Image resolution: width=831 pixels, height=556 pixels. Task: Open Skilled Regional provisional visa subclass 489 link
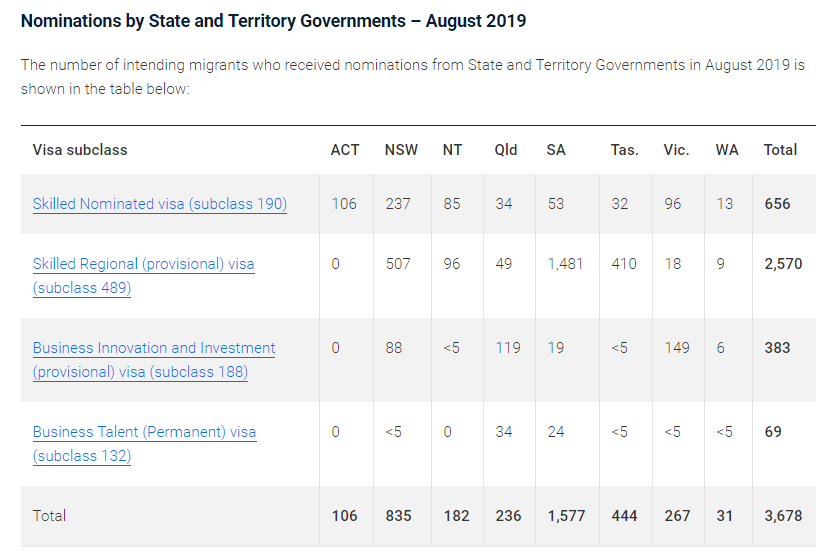tap(143, 265)
